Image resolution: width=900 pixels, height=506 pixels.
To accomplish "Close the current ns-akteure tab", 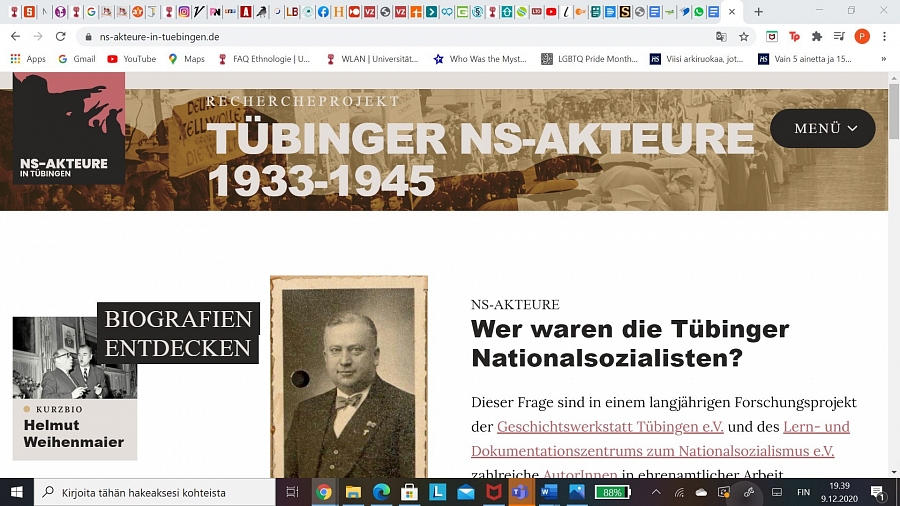I will tap(732, 11).
